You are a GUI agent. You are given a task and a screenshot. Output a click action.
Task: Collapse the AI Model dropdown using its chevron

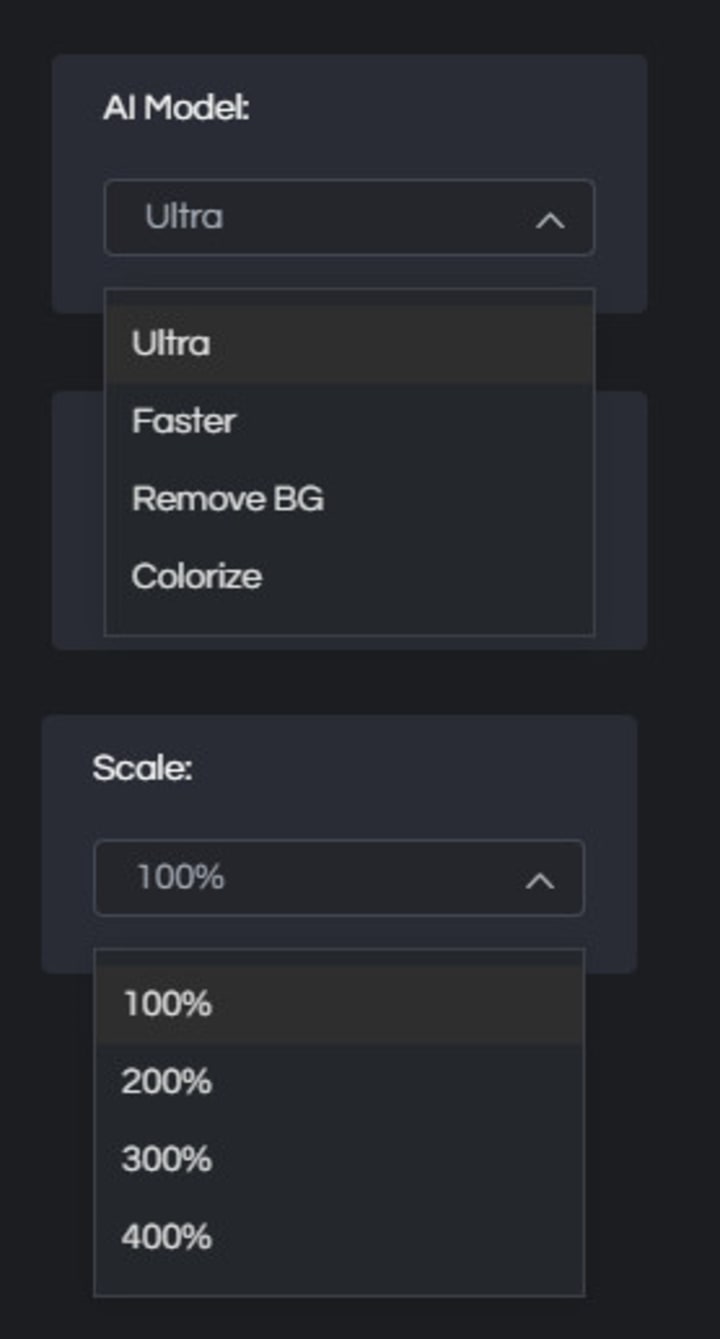tap(550, 220)
